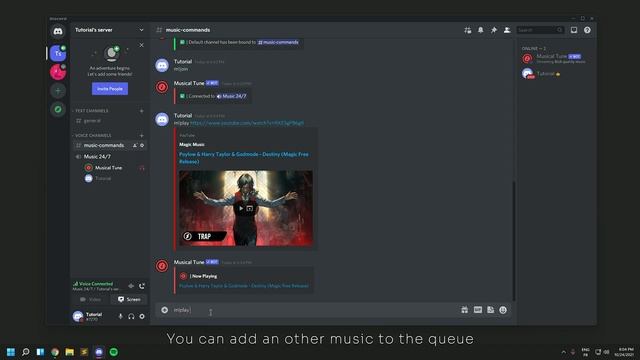Viewport: 640px width, 360px height.
Task: Open the sticker picker icon
Action: tap(490, 310)
